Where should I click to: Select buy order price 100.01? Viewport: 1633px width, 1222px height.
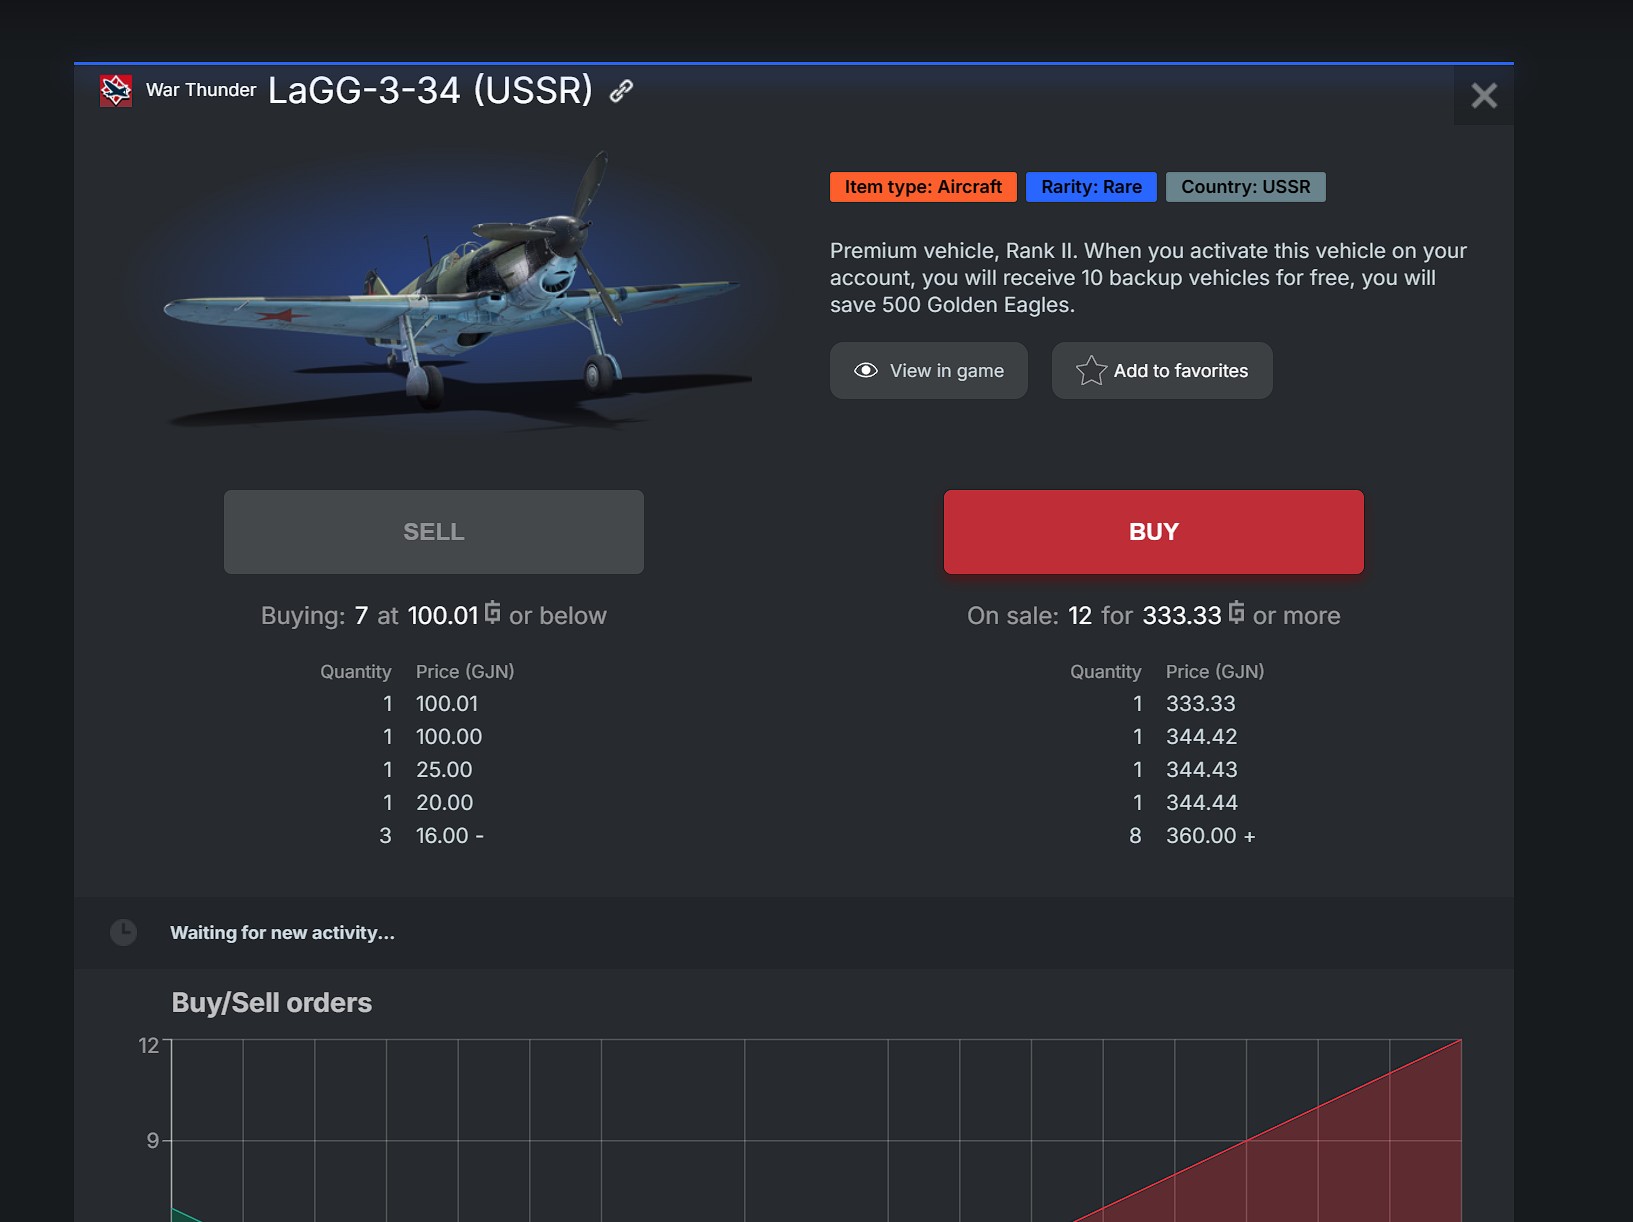point(447,704)
